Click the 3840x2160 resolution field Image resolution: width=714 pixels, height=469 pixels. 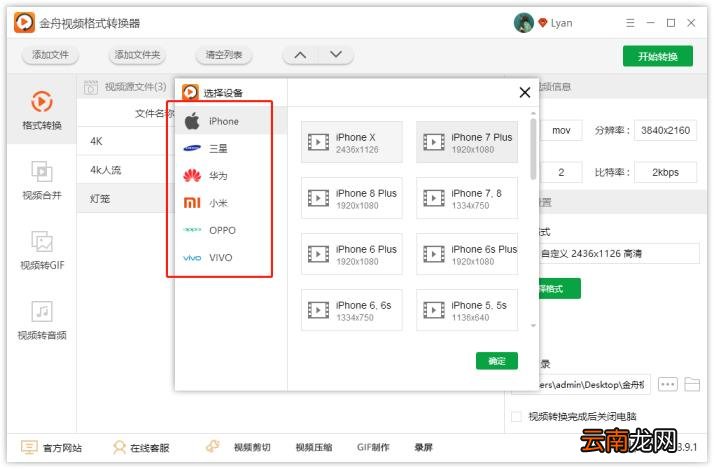[665, 131]
